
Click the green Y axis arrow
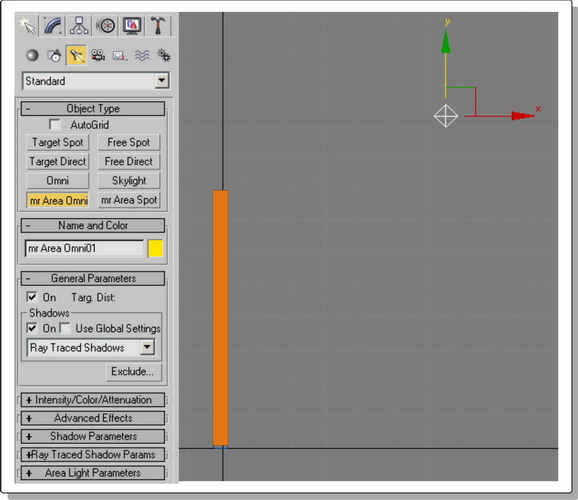pos(446,42)
